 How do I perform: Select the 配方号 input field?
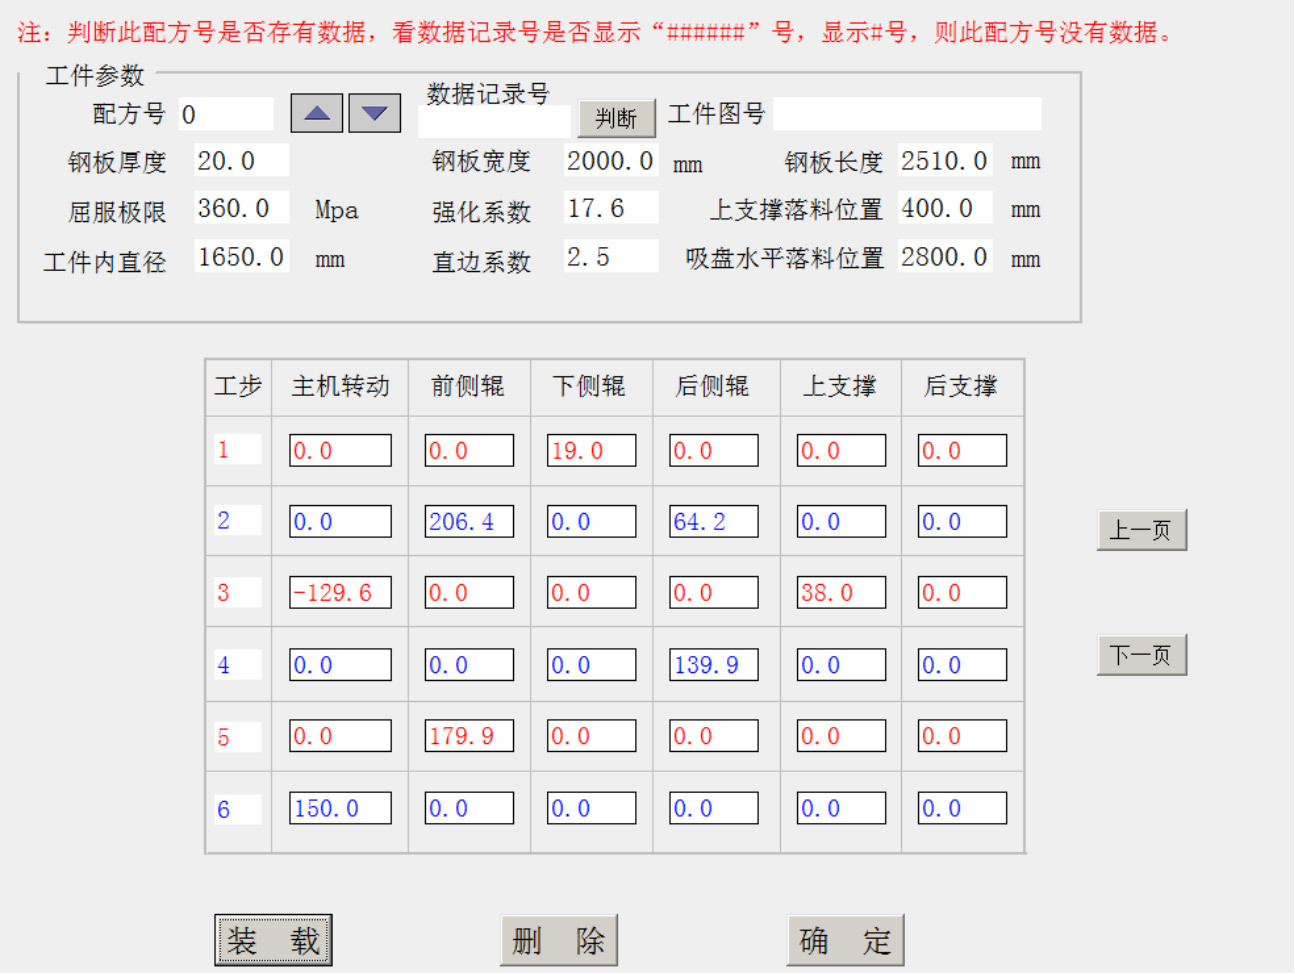click(226, 114)
